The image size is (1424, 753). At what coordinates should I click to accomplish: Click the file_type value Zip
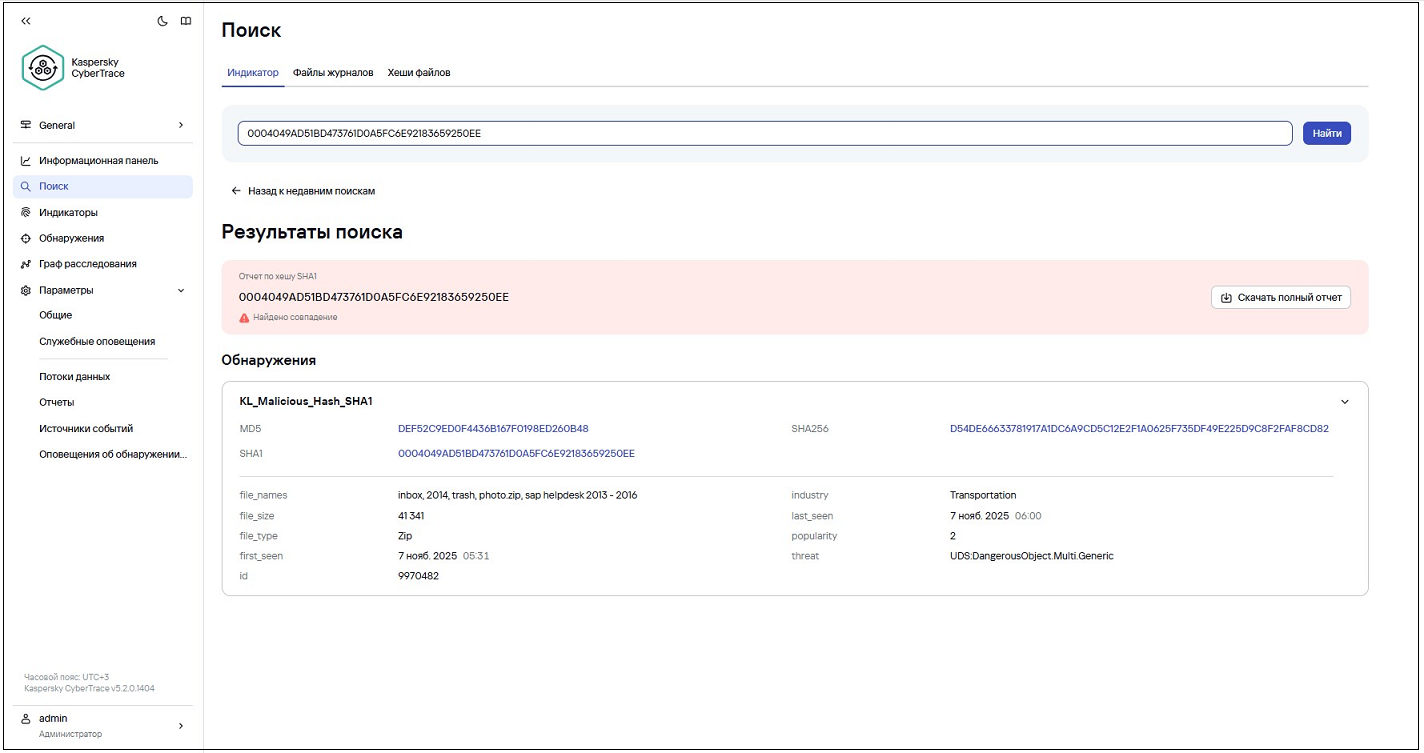[405, 536]
